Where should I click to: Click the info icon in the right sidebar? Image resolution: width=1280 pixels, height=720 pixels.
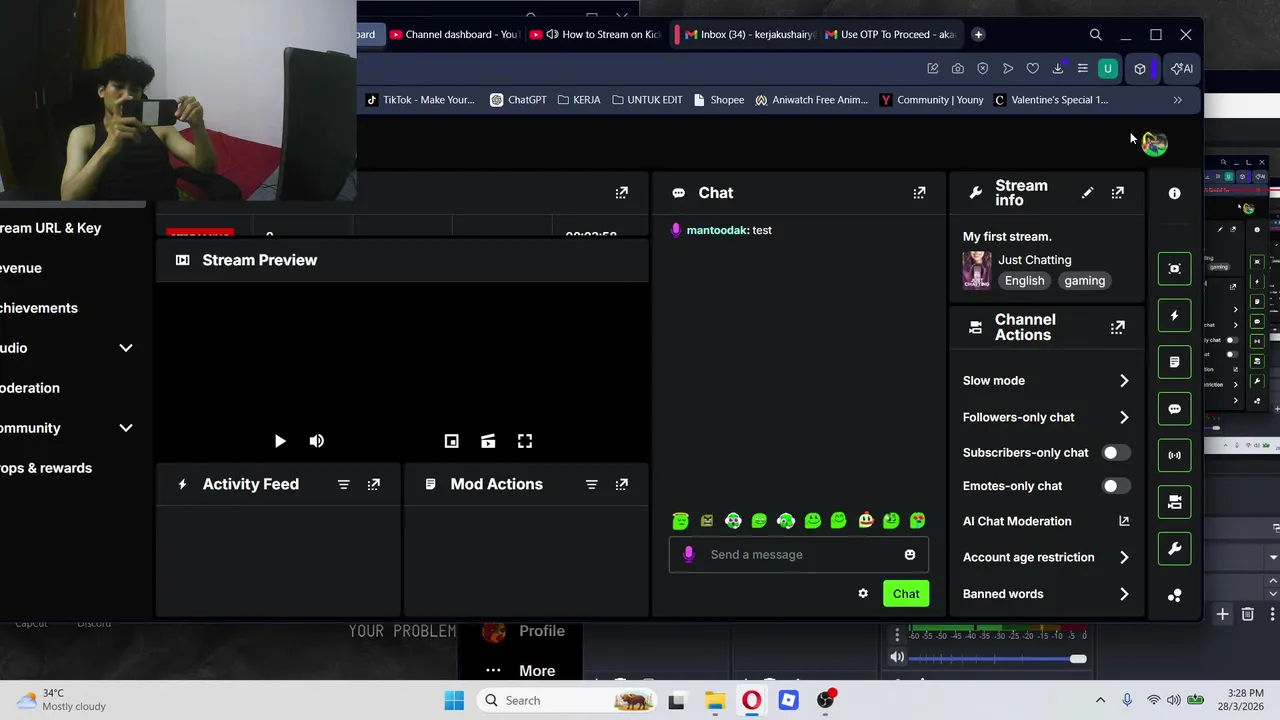click(x=1174, y=193)
